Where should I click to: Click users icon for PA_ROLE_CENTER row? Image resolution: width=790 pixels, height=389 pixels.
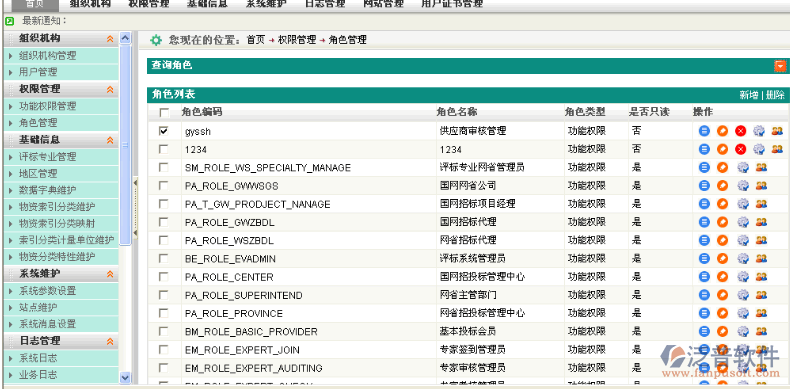pyautogui.click(x=761, y=276)
